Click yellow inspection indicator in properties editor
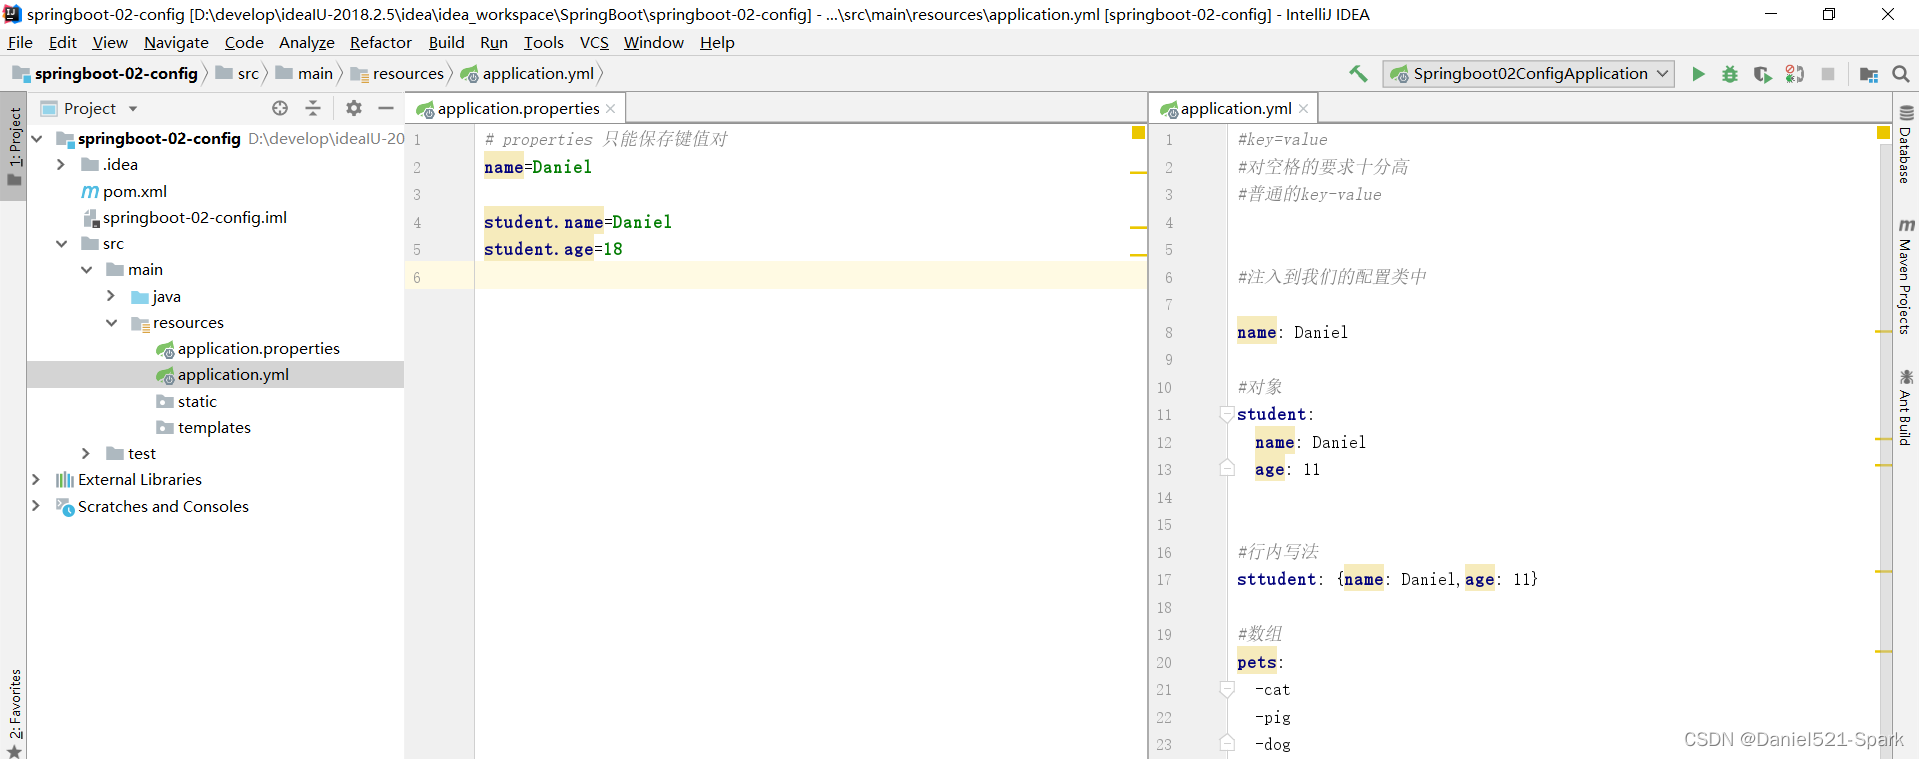Viewport: 1919px width, 759px height. pos(1138,133)
